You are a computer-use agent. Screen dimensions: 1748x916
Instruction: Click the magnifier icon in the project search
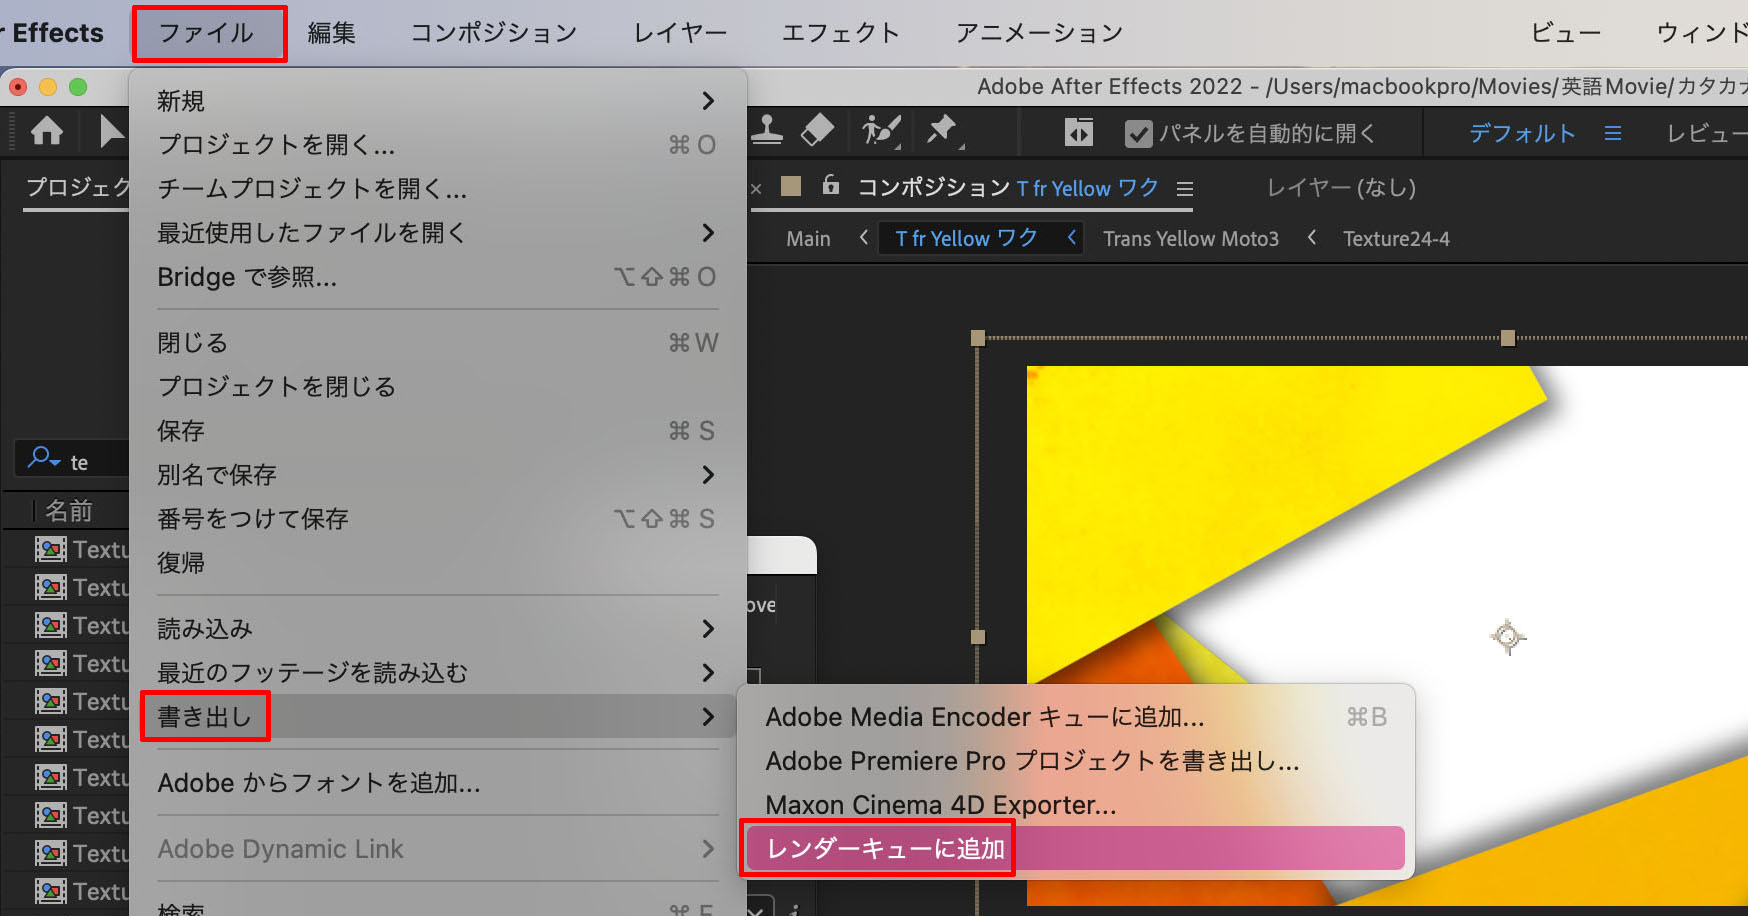[41, 458]
